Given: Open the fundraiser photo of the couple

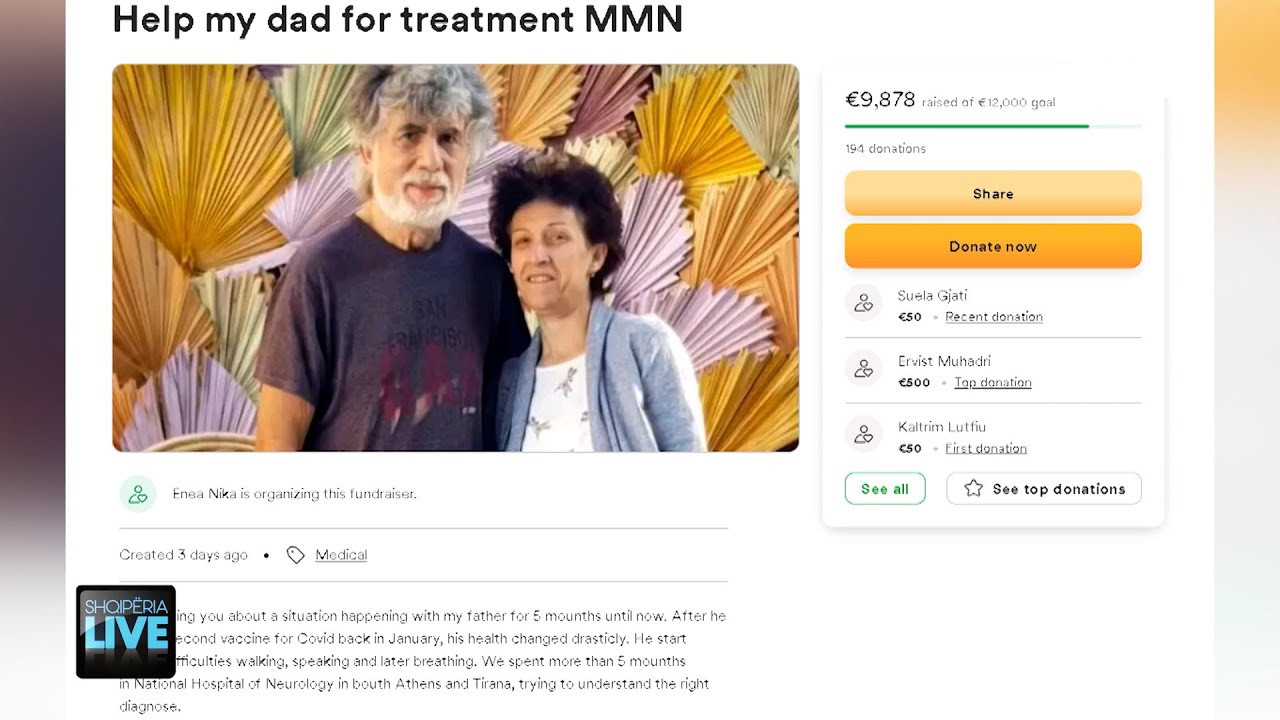Looking at the screenshot, I should [x=455, y=258].
